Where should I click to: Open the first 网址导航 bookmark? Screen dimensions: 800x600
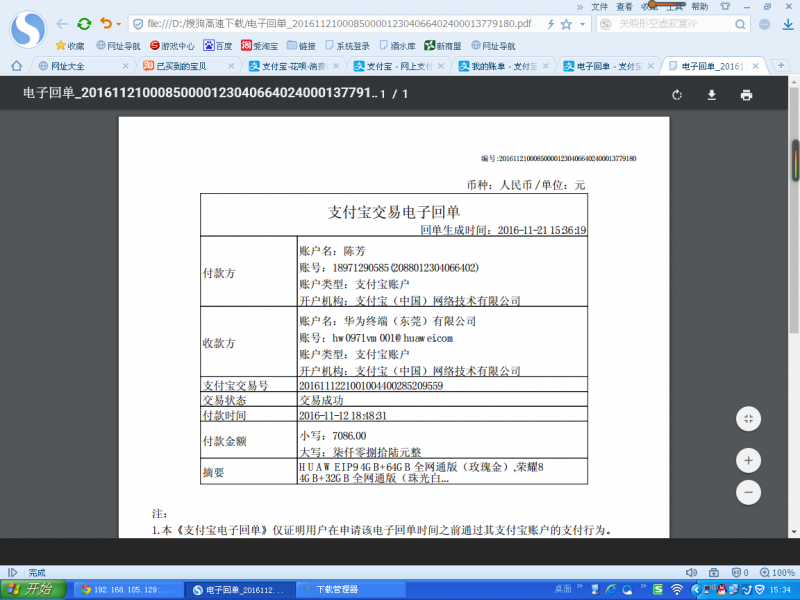pos(118,46)
